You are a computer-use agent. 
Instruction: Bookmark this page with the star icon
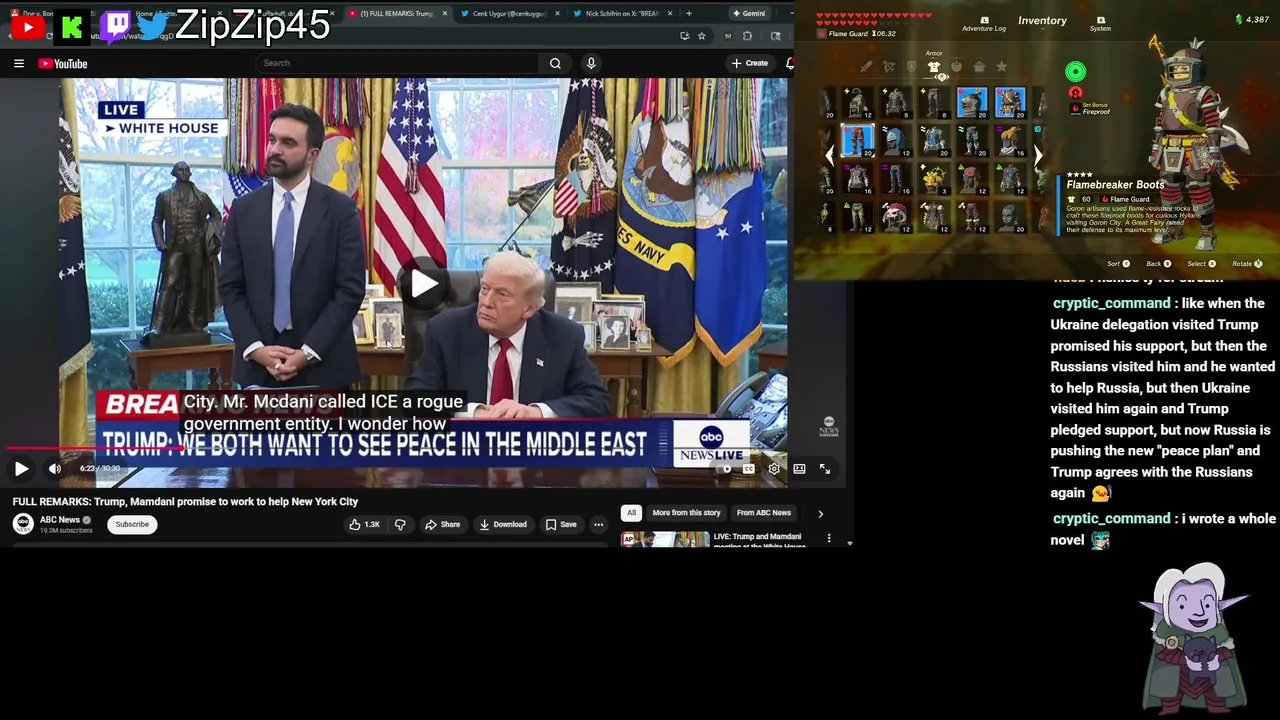(702, 36)
